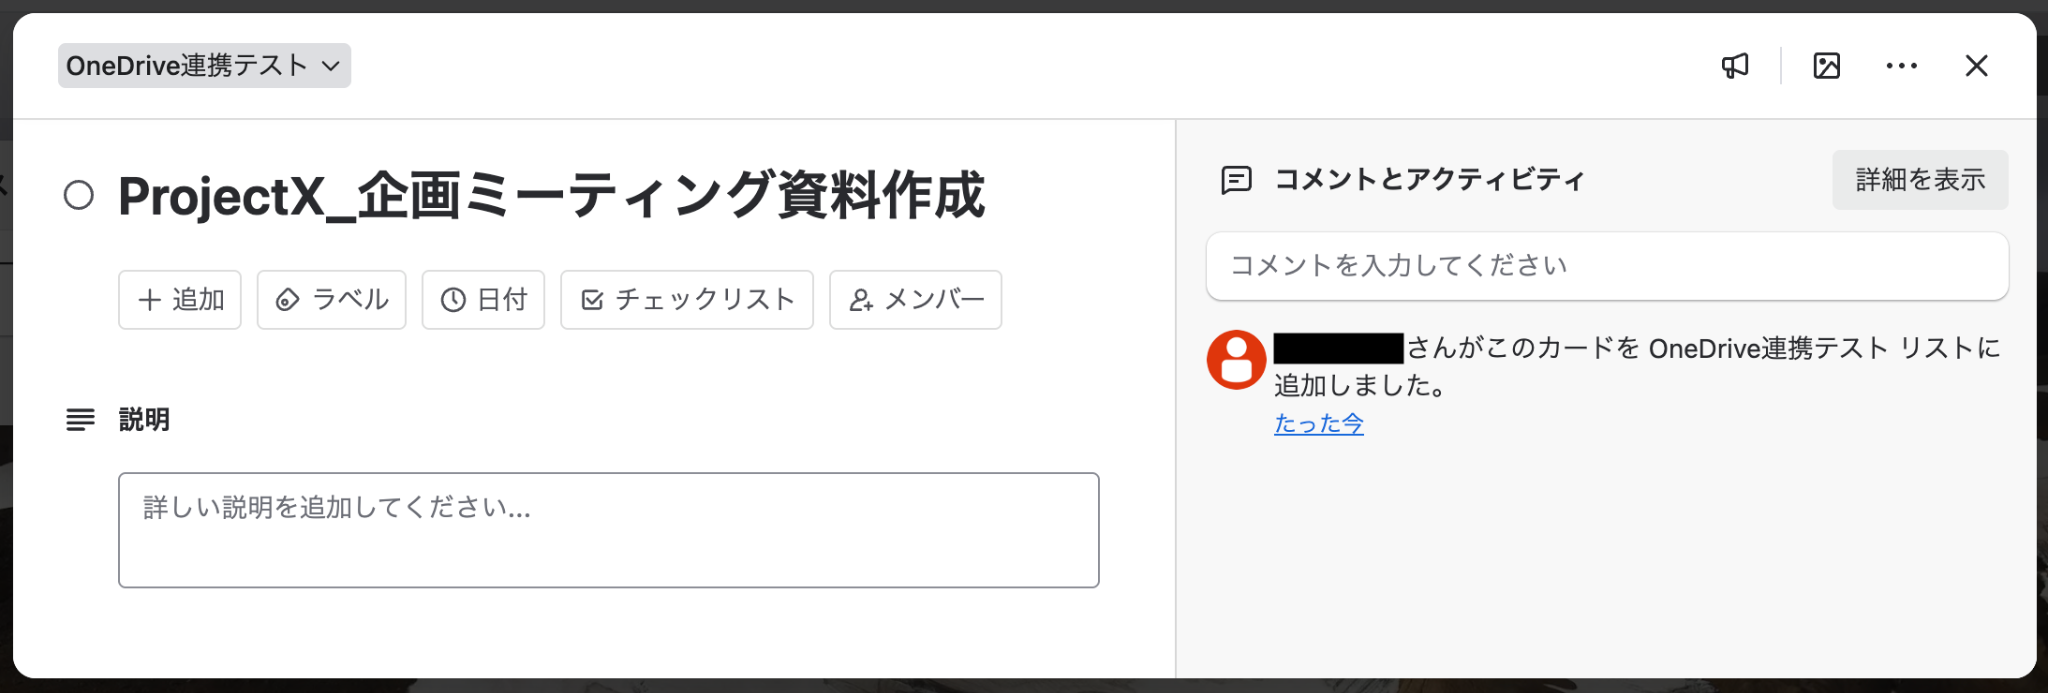This screenshot has width=2048, height=693.
Task: Click the card title ProjectX_企画ミーティング資料作成
Action: coord(551,196)
